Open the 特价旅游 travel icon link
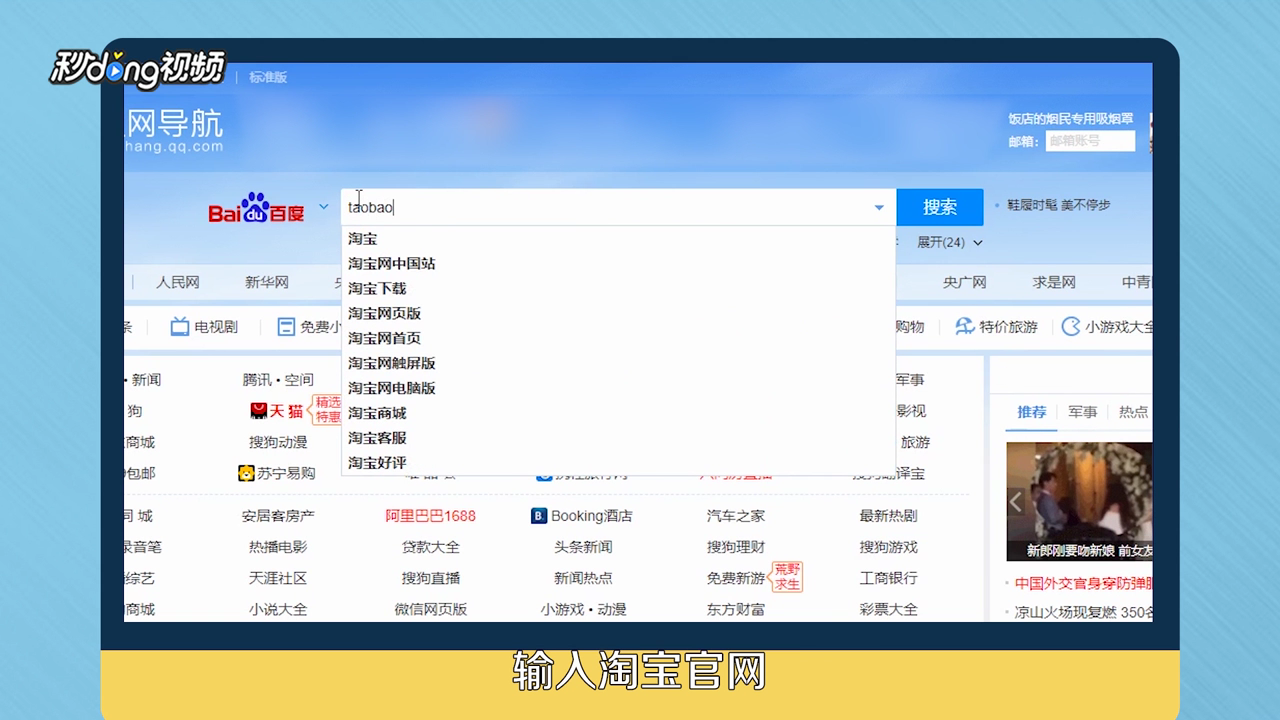Viewport: 1280px width, 720px height. (x=996, y=326)
